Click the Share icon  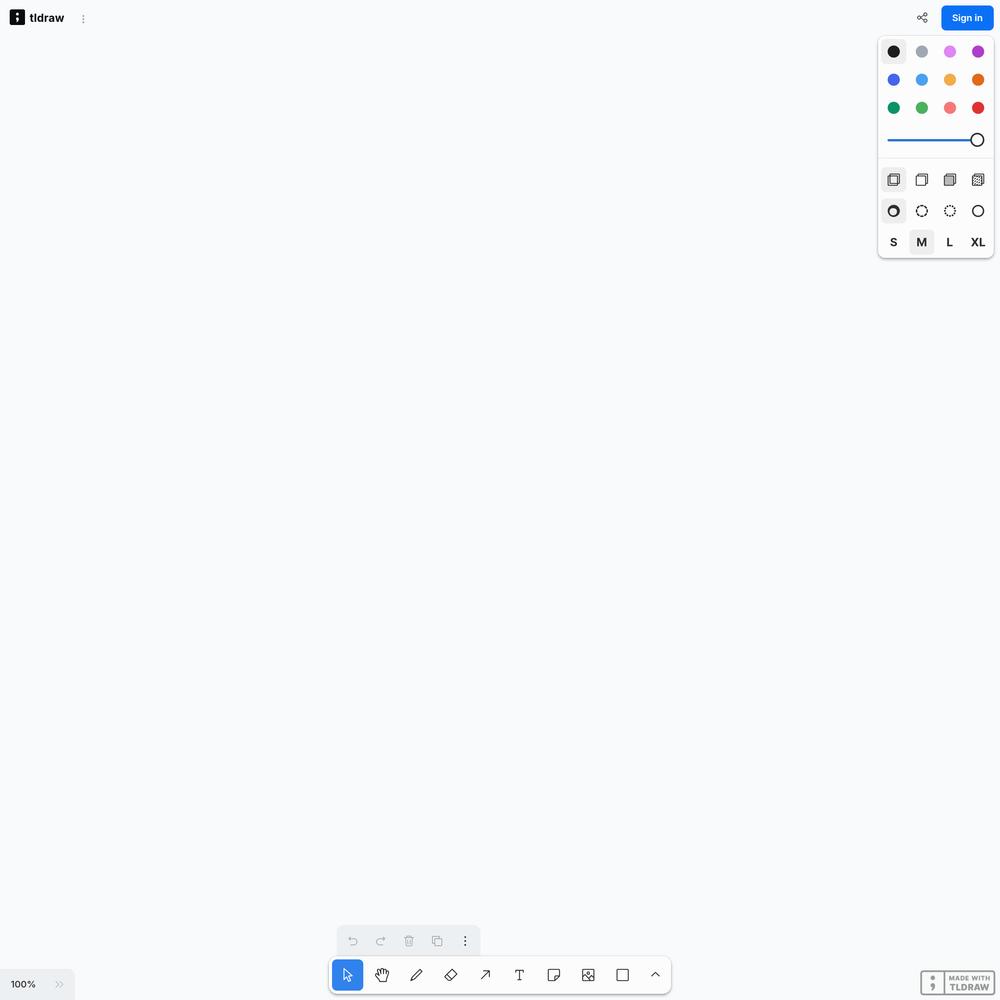pos(922,18)
